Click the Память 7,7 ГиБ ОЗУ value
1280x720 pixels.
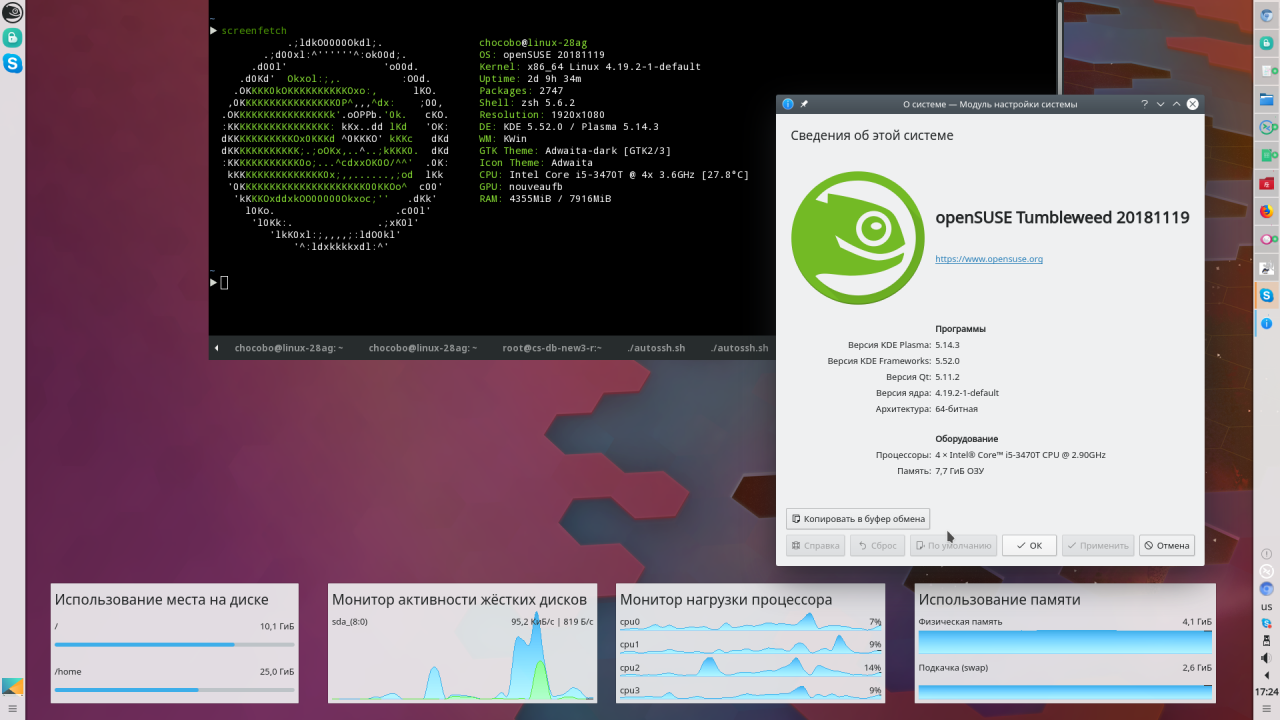pos(959,471)
